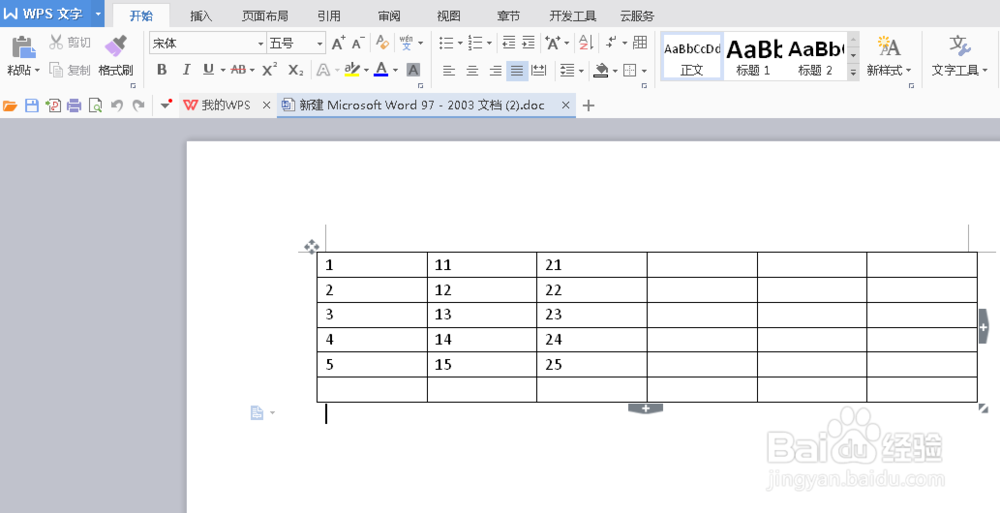Open bullet list style dropdown arrow
The image size is (1000, 513).
click(x=460, y=43)
